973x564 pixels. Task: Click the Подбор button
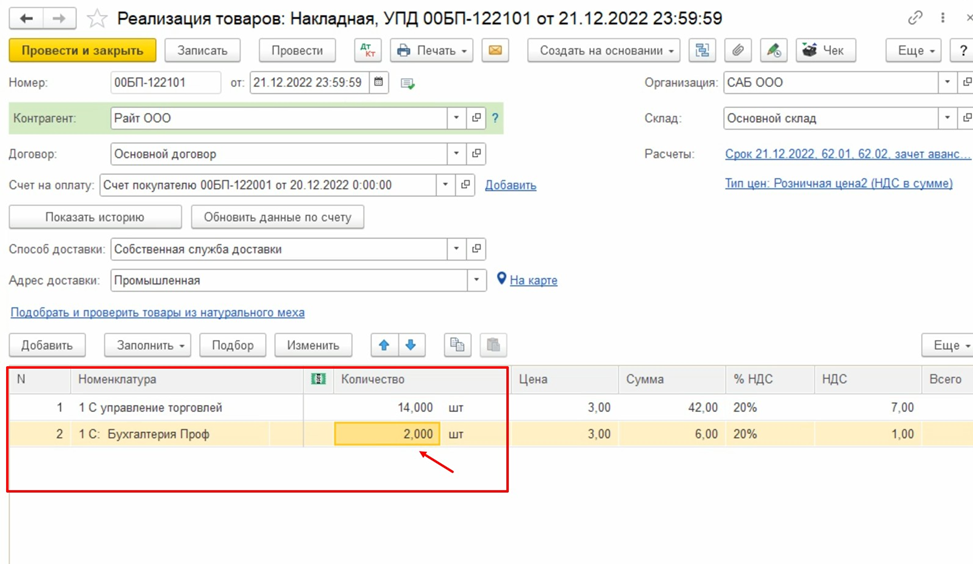233,345
